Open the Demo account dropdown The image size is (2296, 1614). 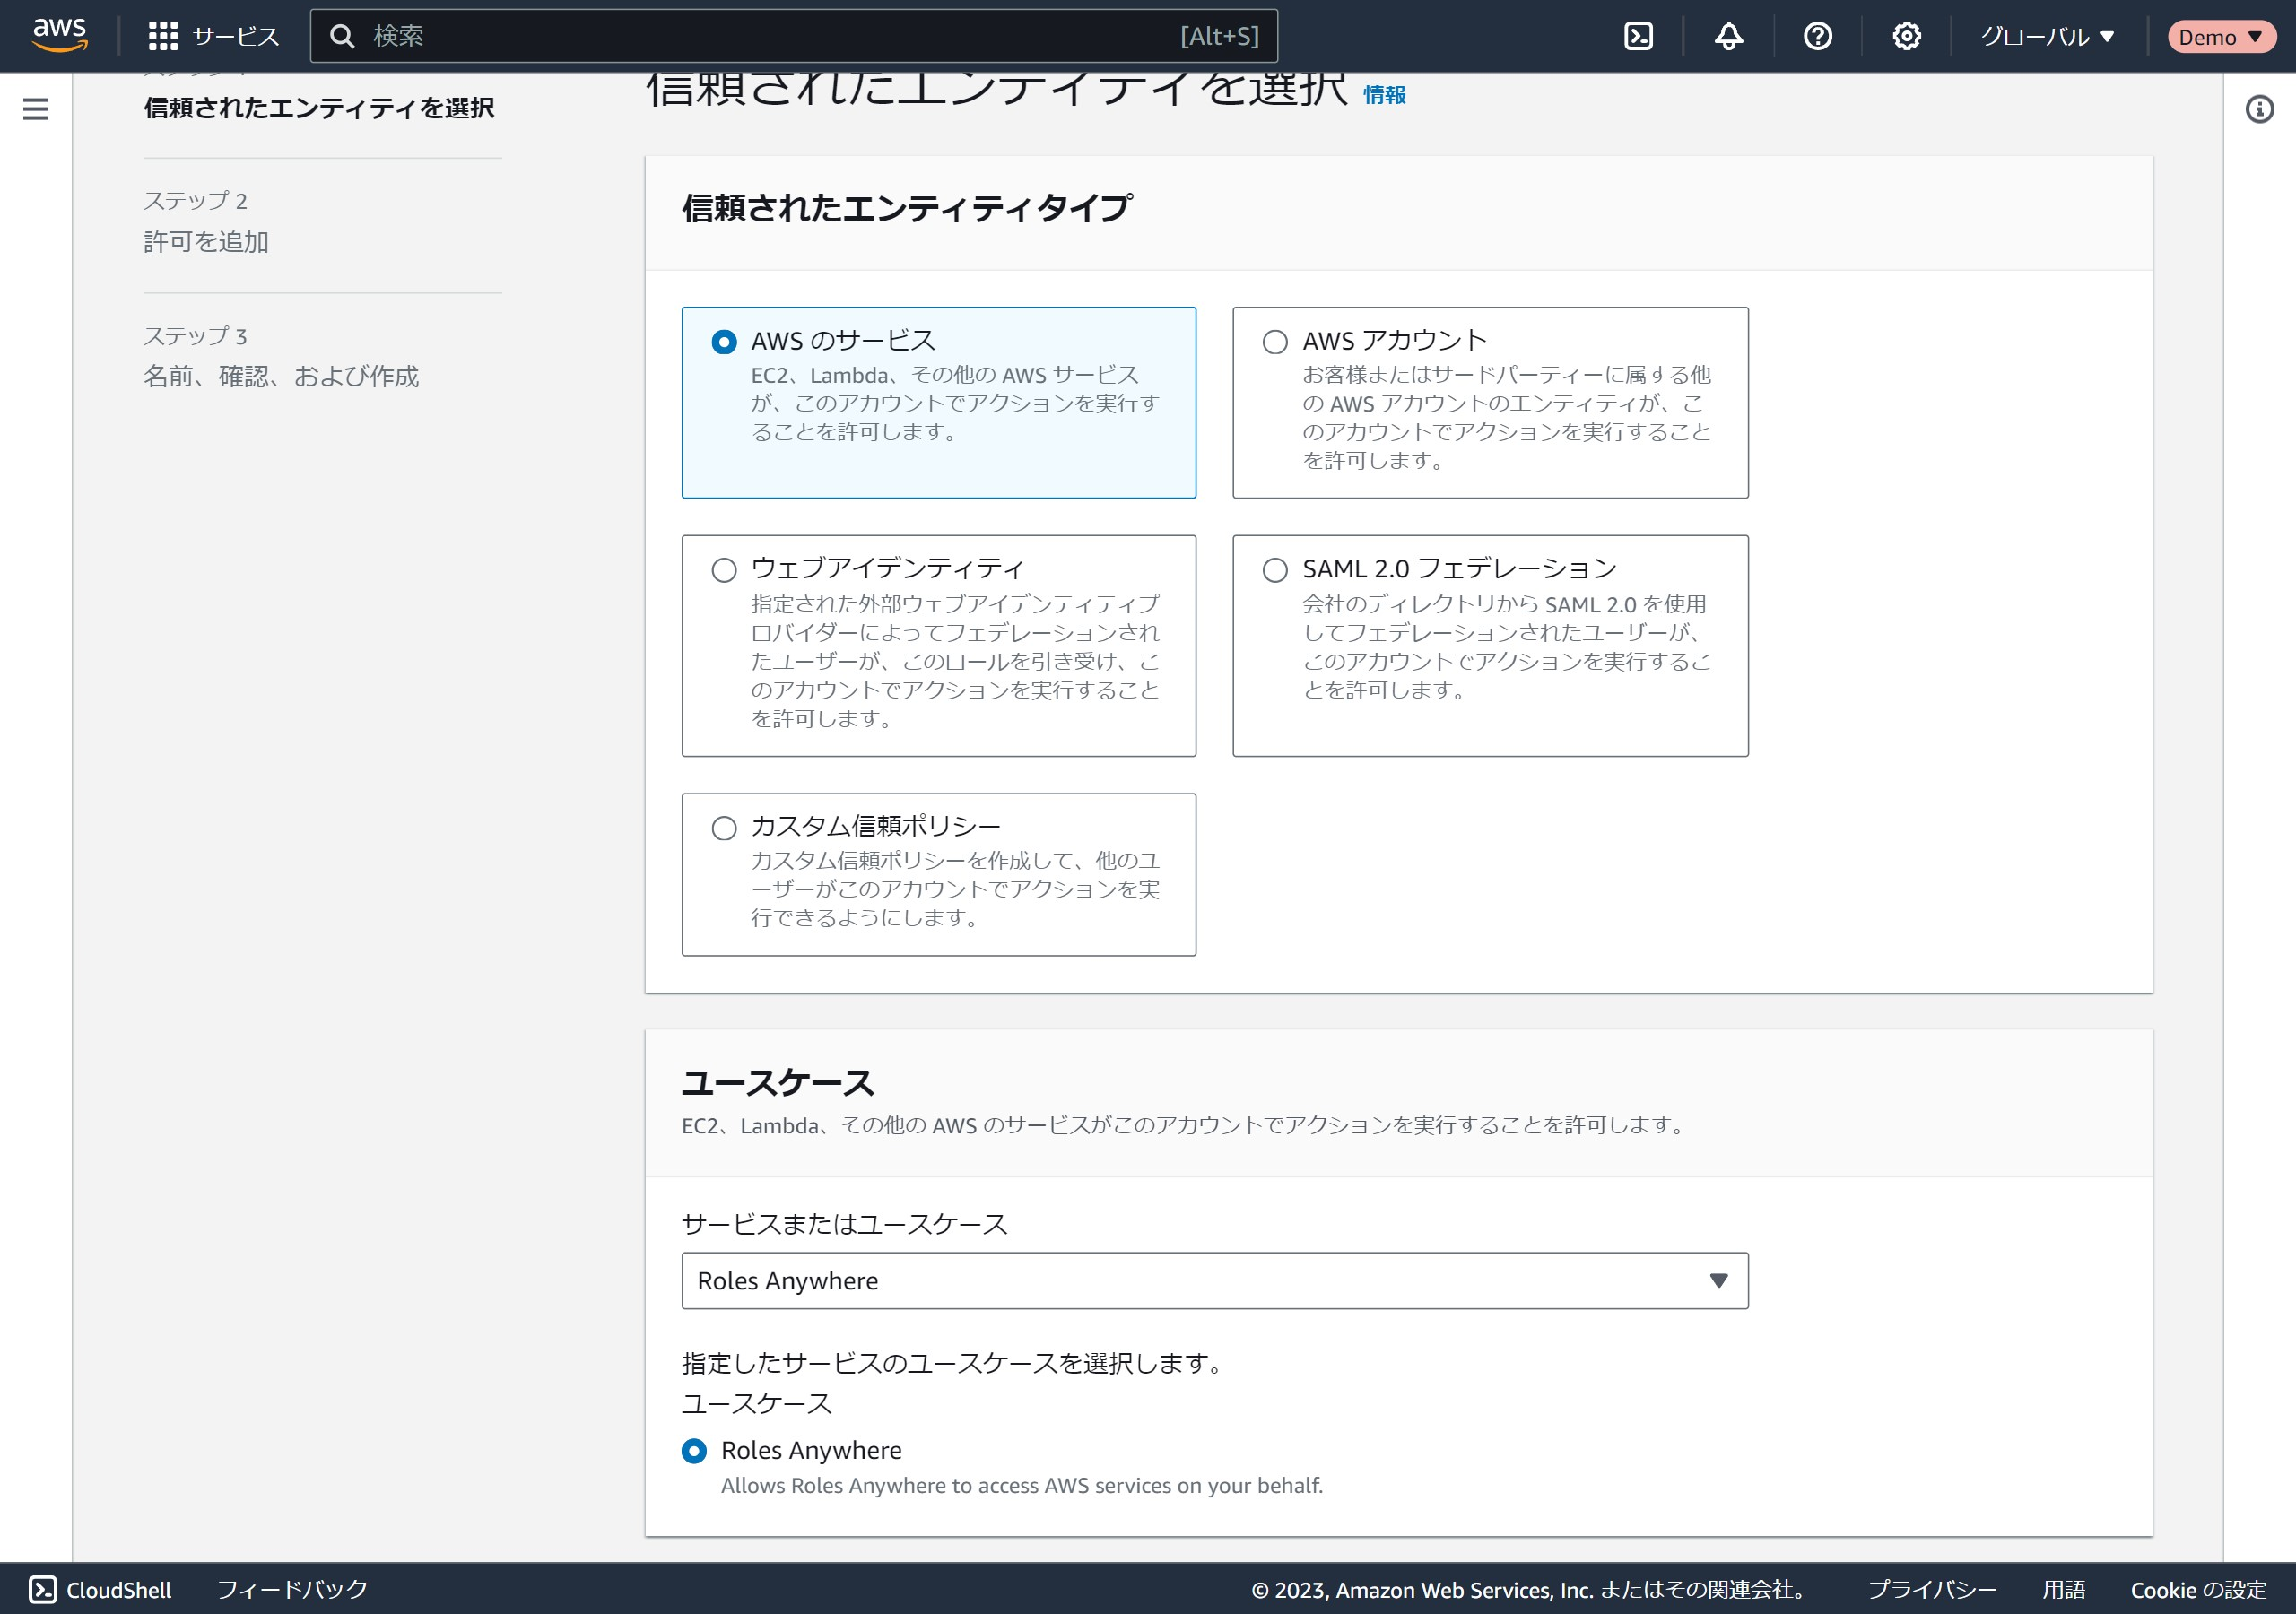[x=2220, y=37]
